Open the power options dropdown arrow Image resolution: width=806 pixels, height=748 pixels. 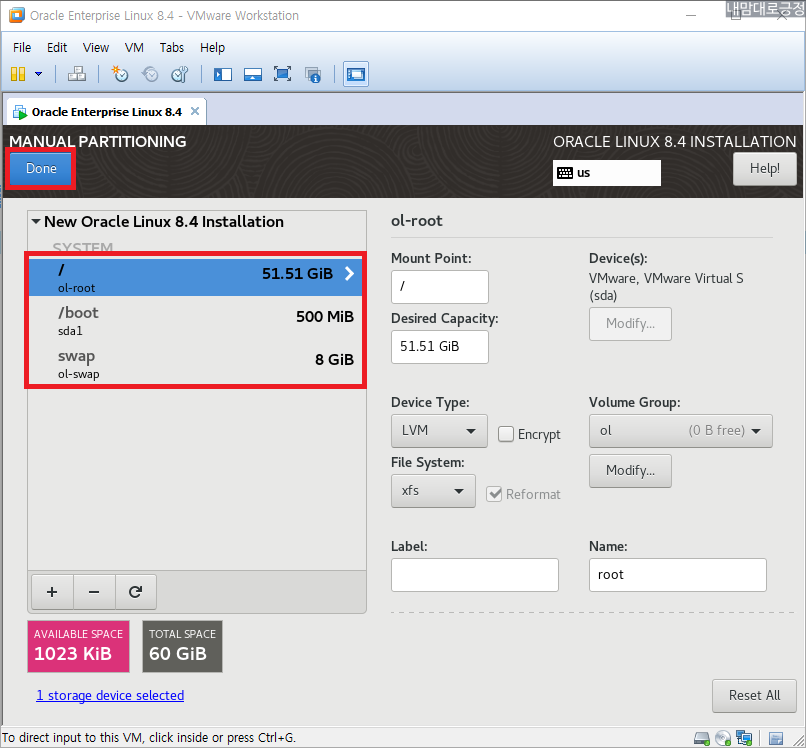pyautogui.click(x=39, y=74)
